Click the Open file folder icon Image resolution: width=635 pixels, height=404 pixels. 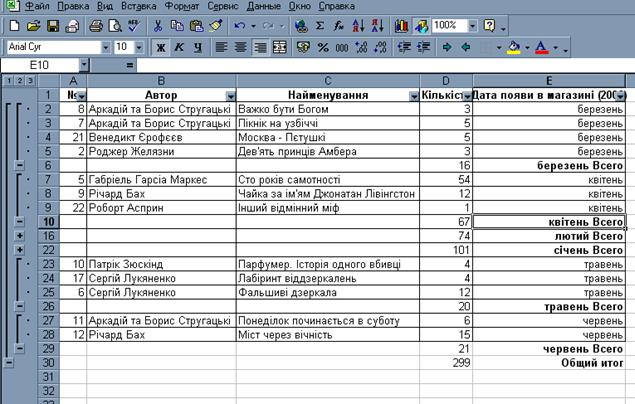tap(34, 26)
